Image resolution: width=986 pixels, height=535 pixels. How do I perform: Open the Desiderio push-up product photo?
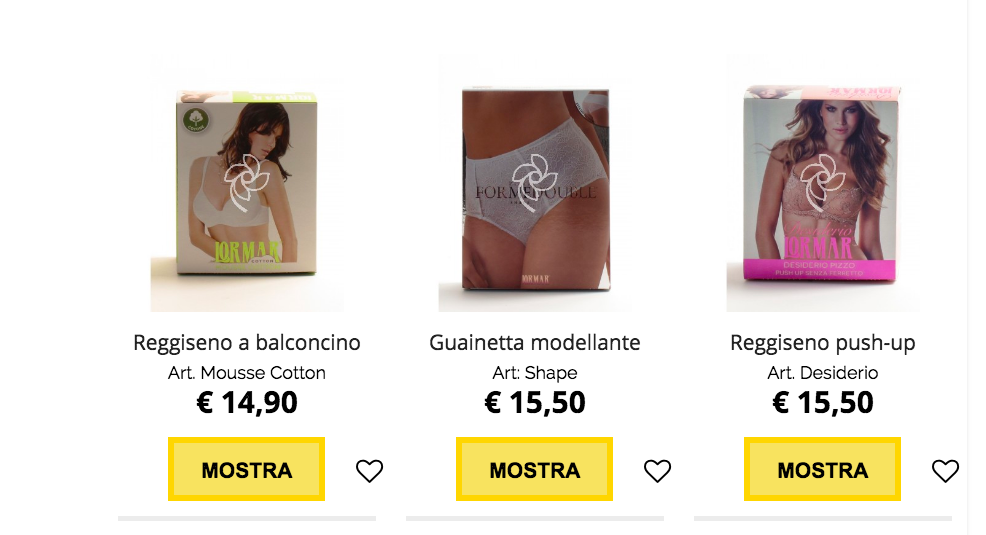823,183
